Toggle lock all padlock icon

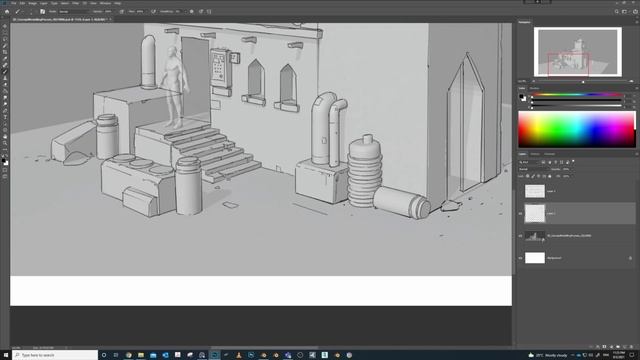pyautogui.click(x=549, y=176)
